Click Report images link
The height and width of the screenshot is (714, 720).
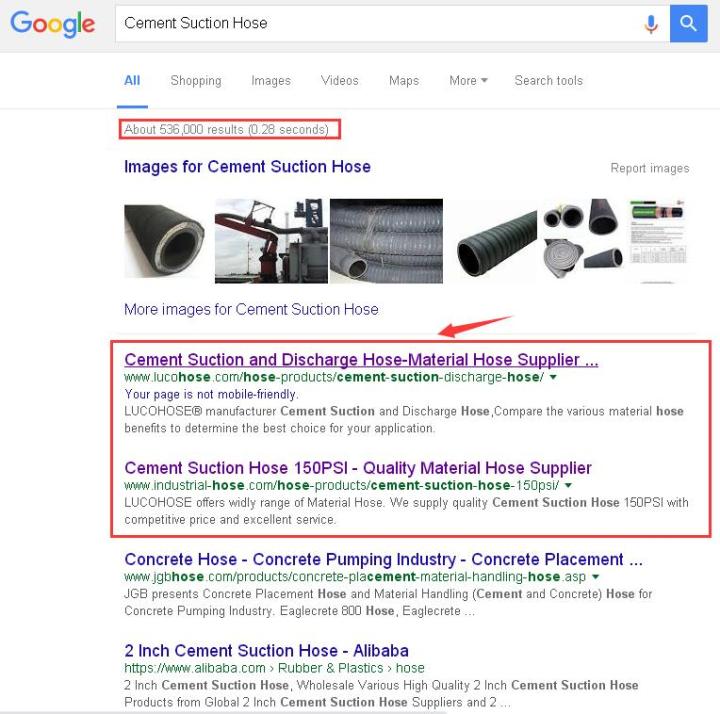[x=650, y=169]
